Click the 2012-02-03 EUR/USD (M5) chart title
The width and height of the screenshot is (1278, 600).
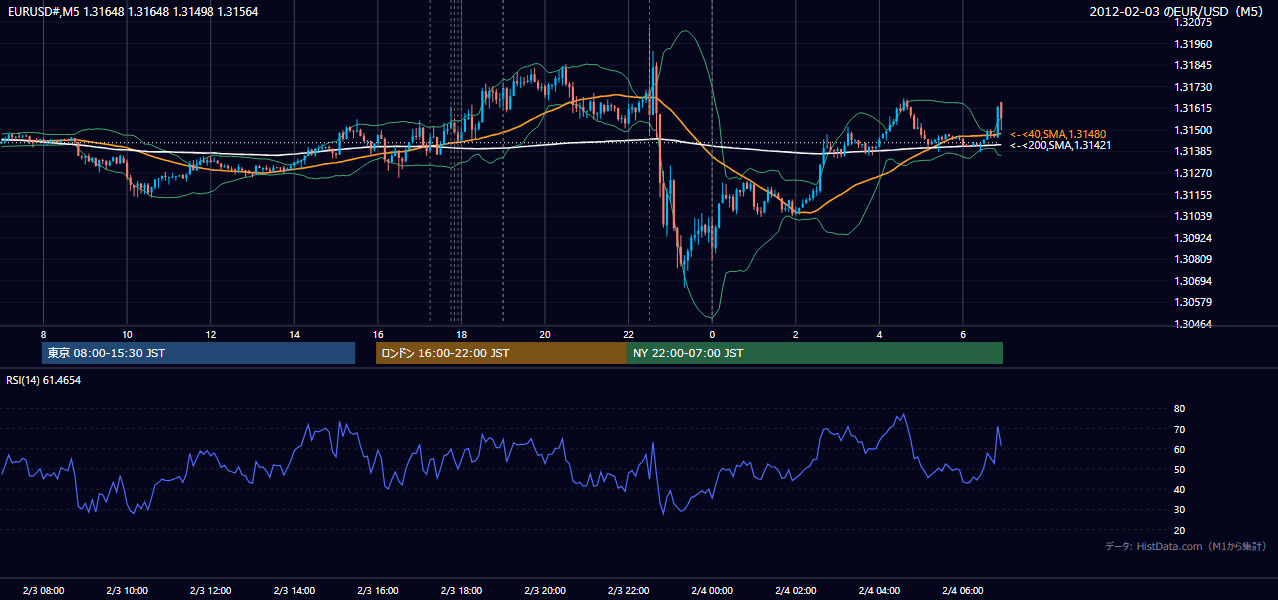(1178, 11)
